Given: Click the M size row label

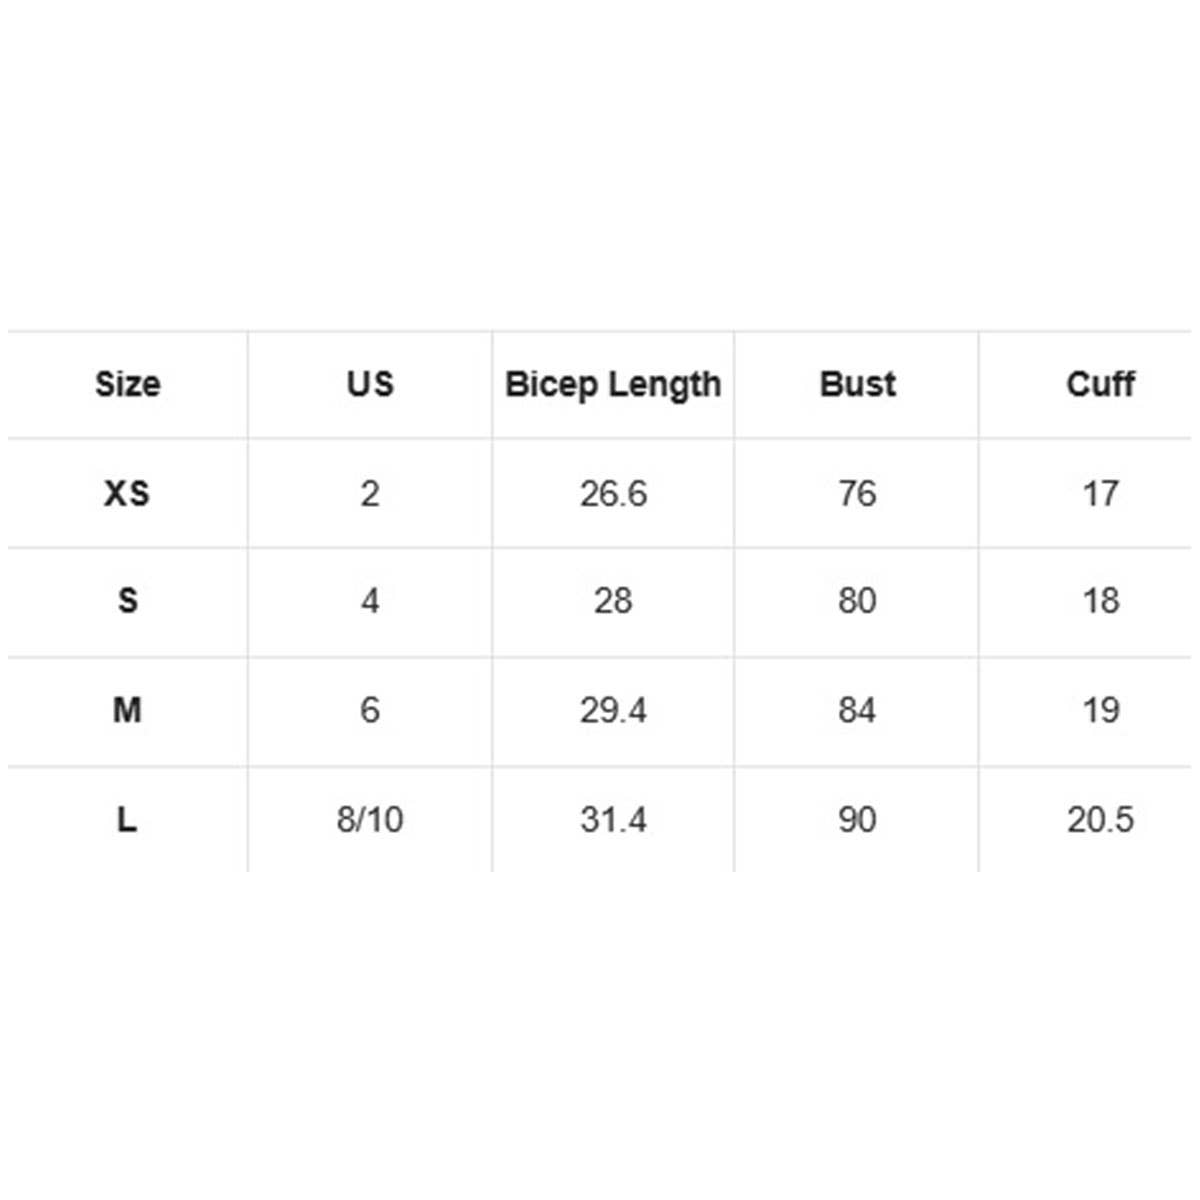Looking at the screenshot, I should point(127,710).
